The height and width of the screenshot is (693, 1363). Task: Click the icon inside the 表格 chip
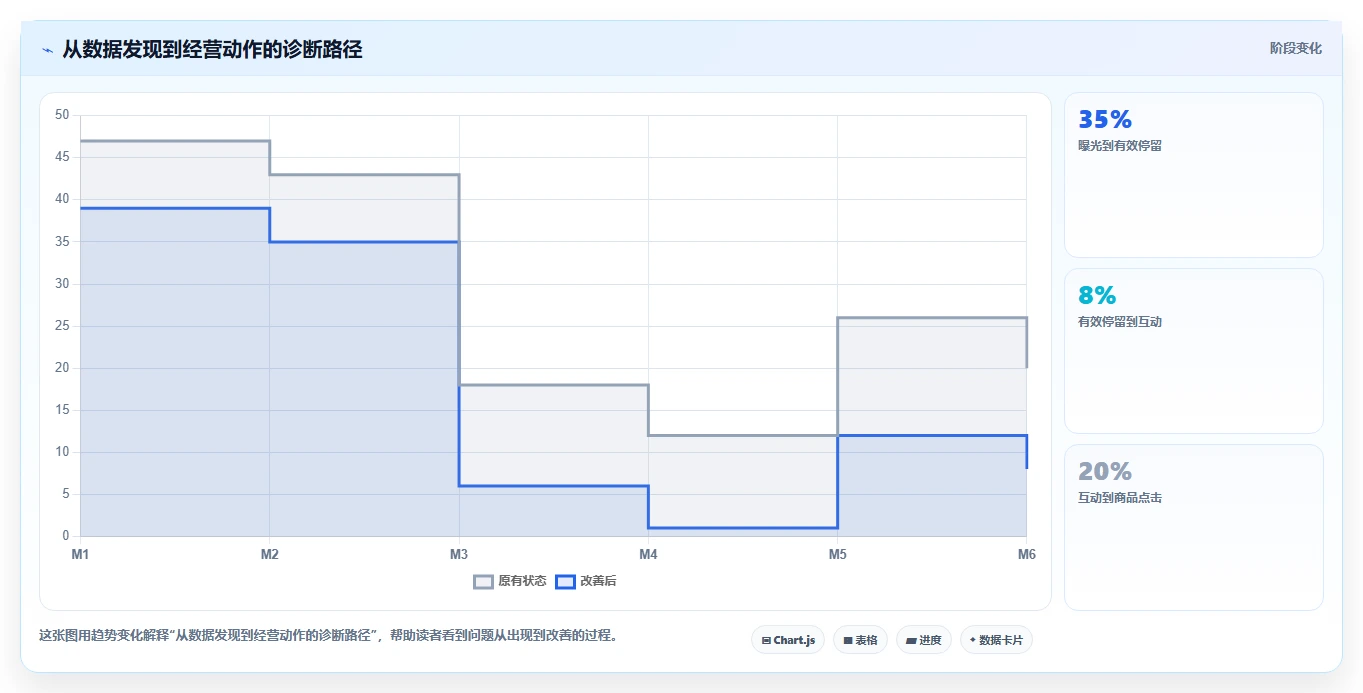[x=848, y=640]
